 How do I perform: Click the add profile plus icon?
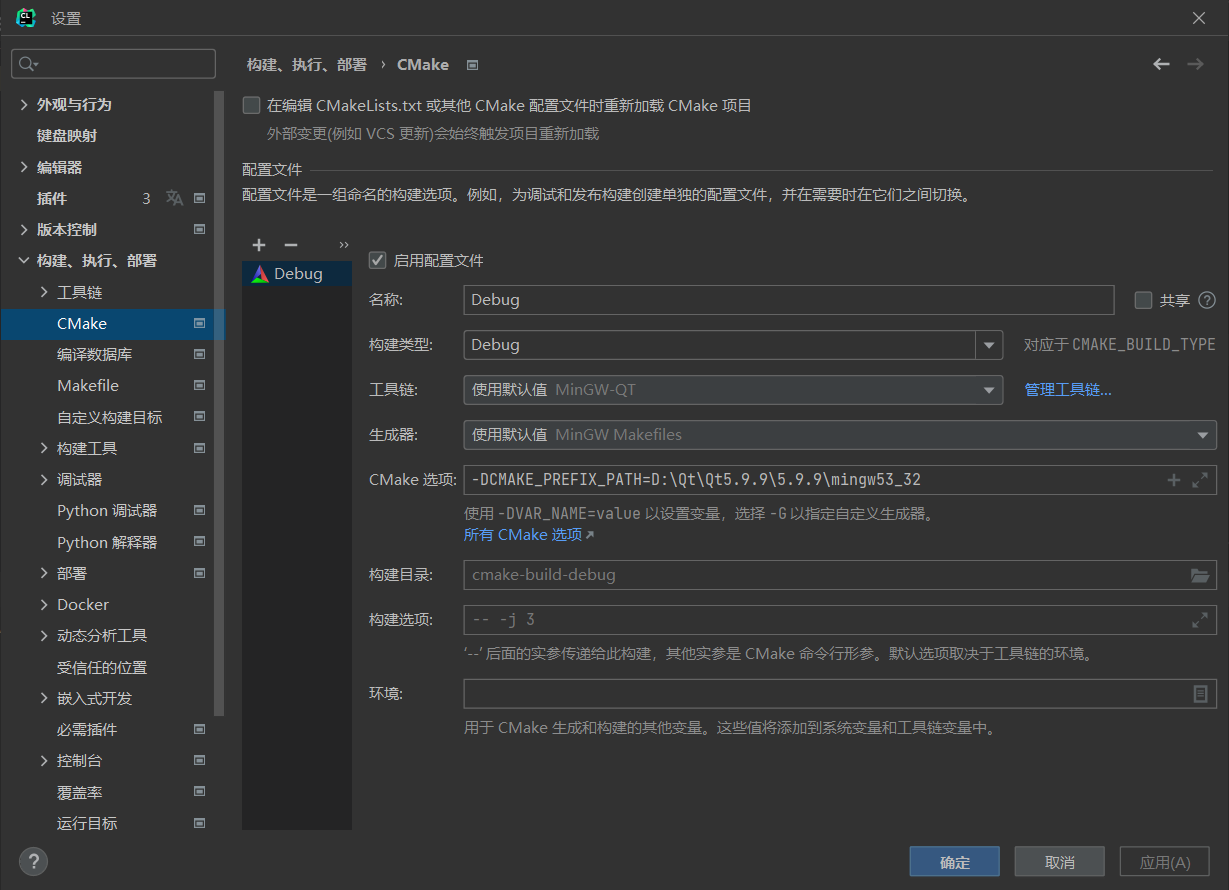point(259,245)
